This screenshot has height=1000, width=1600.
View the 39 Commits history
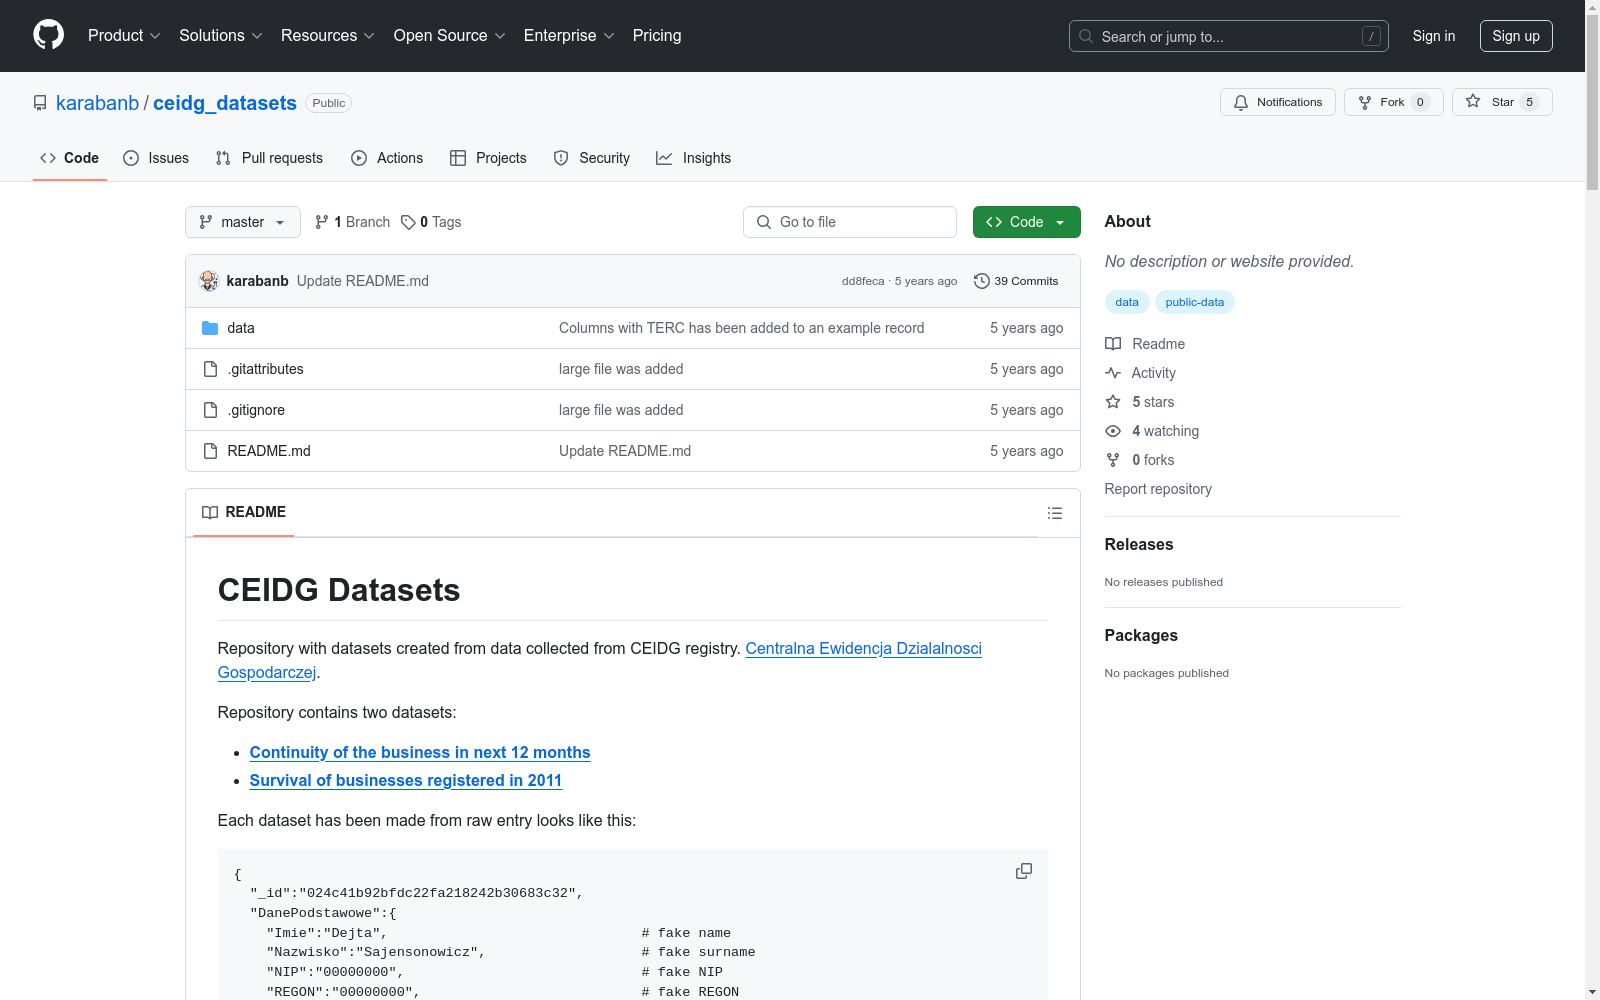1016,281
